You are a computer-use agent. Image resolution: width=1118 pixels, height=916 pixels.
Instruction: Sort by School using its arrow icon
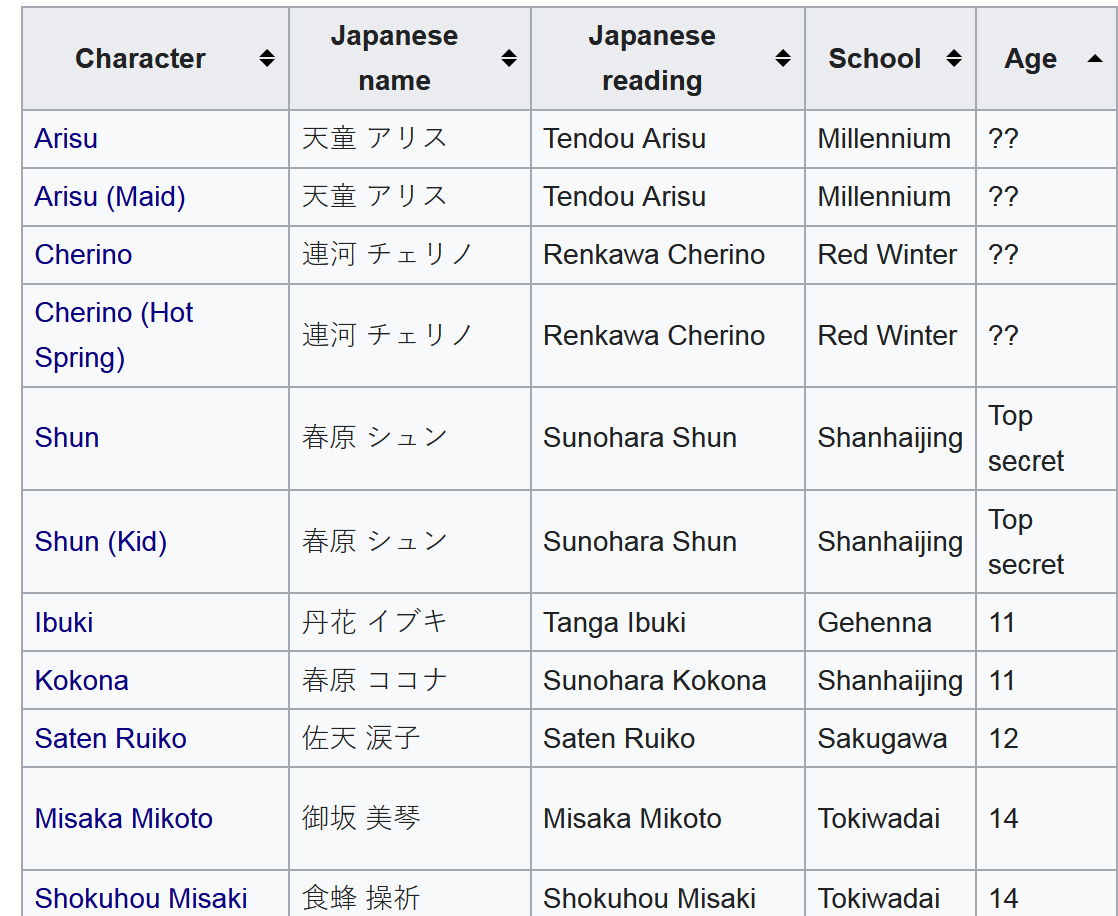pyautogui.click(x=954, y=59)
